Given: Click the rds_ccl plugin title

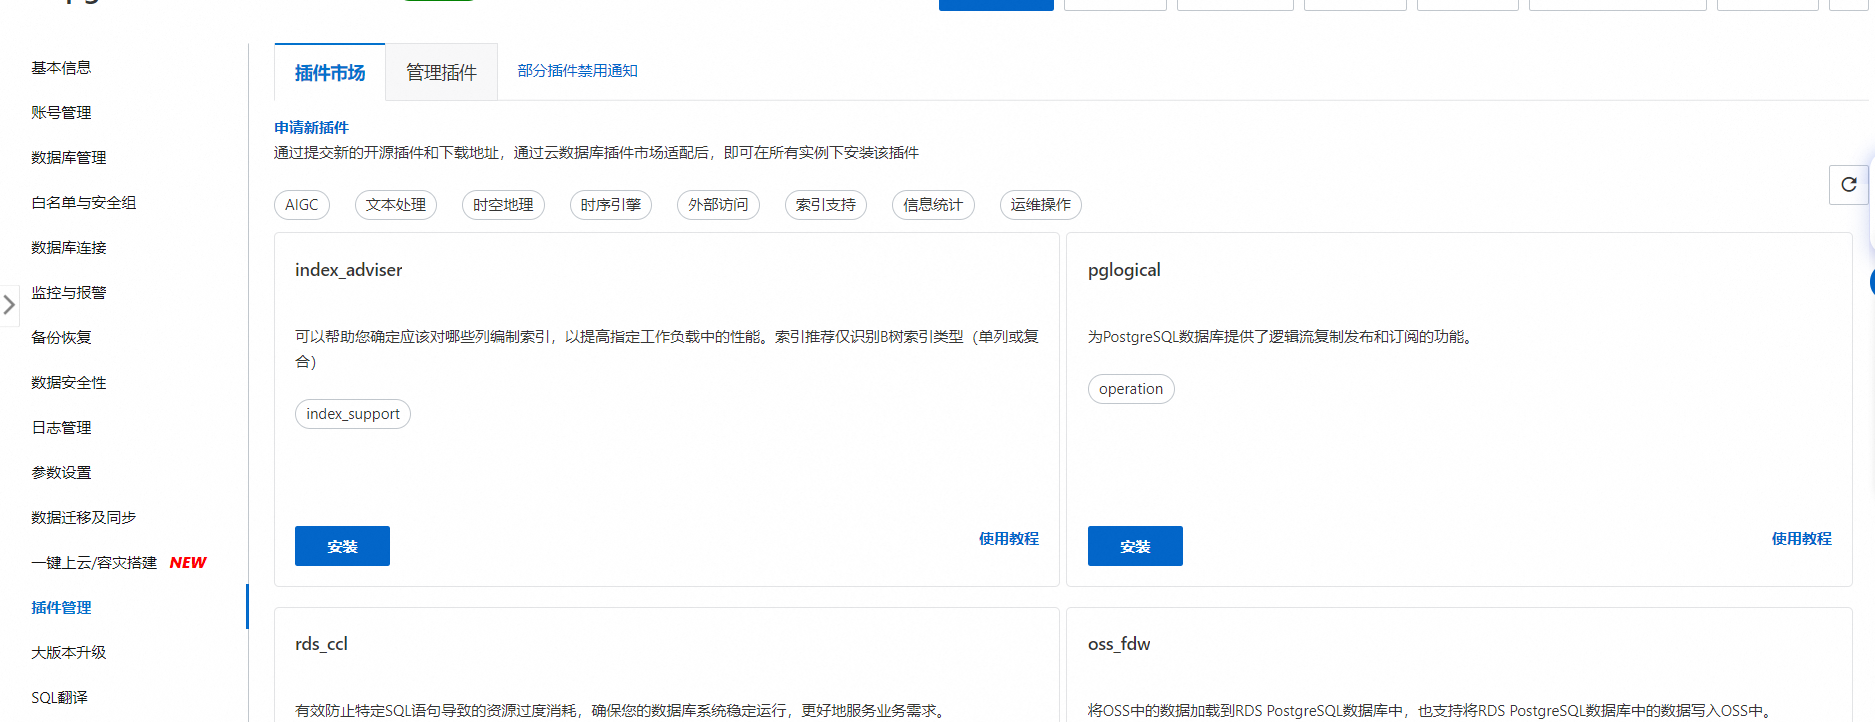Looking at the screenshot, I should click(321, 644).
